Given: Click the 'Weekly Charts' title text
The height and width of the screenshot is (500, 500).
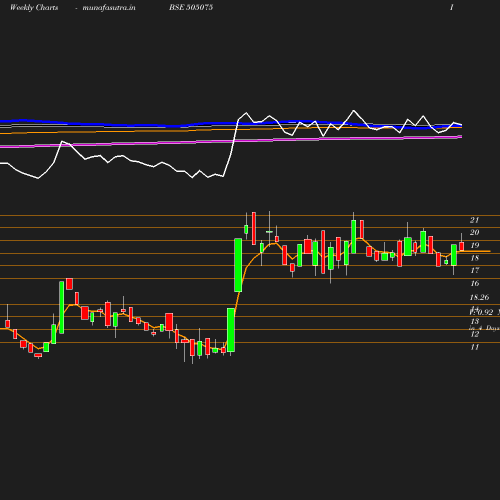Looking at the screenshot, I should pyautogui.click(x=34, y=7).
